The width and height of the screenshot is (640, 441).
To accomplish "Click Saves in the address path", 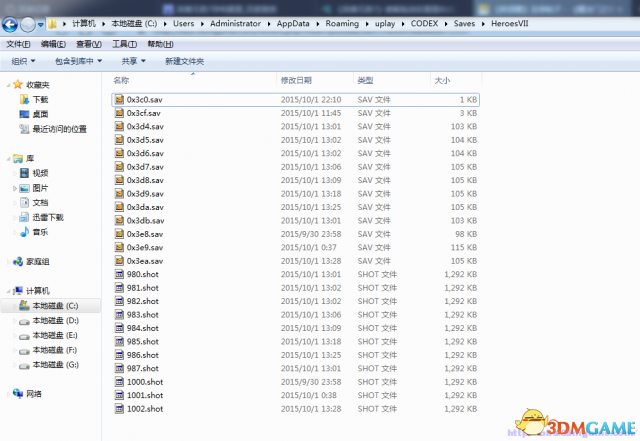I will pos(464,24).
